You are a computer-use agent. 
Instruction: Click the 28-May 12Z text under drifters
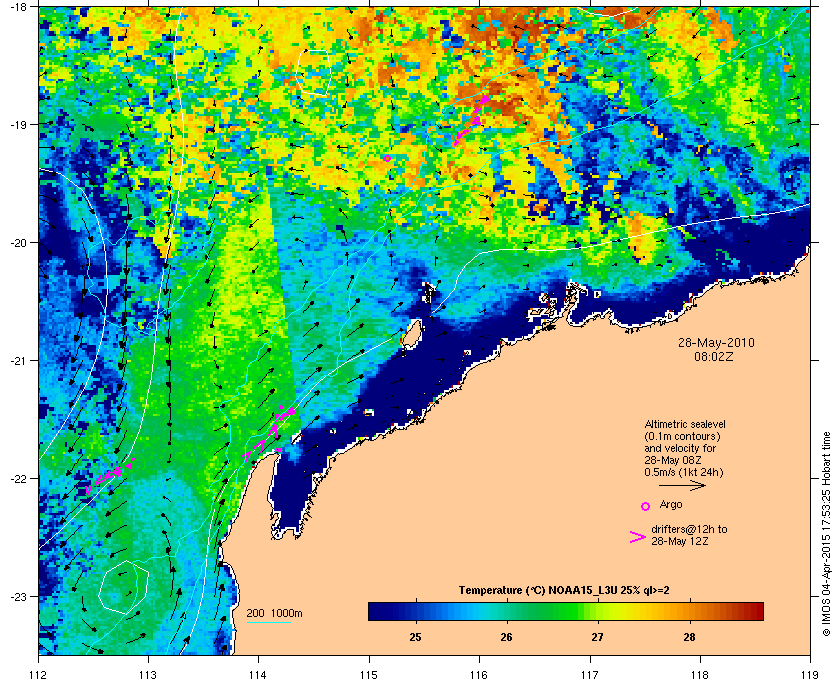679,541
